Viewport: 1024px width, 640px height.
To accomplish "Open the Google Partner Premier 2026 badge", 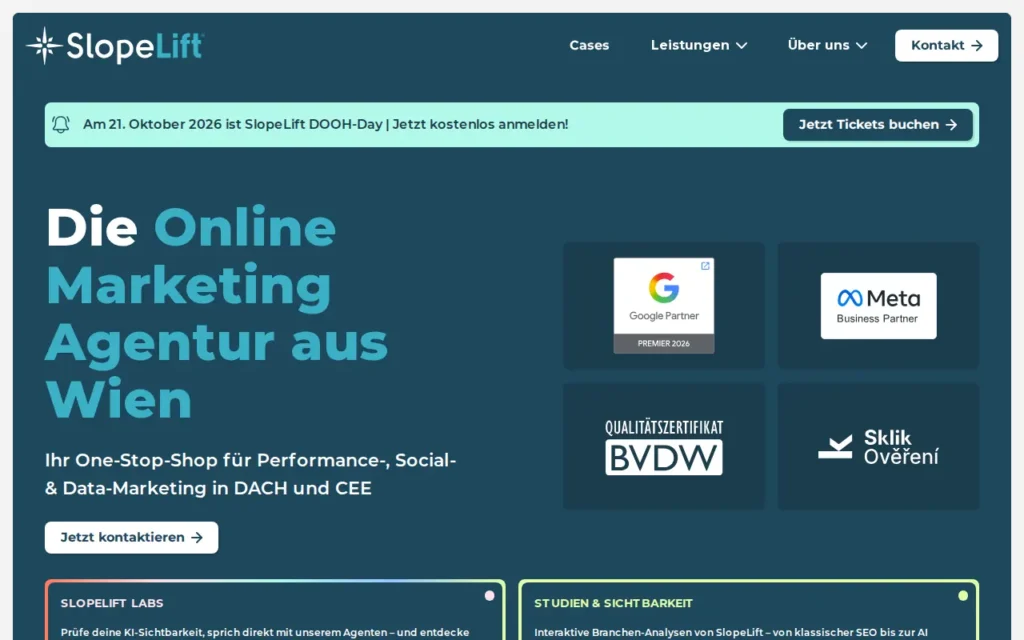I will point(664,306).
